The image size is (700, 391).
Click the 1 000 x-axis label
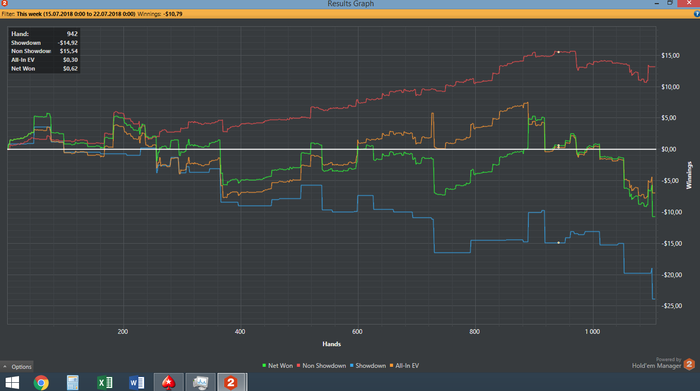(x=592, y=332)
